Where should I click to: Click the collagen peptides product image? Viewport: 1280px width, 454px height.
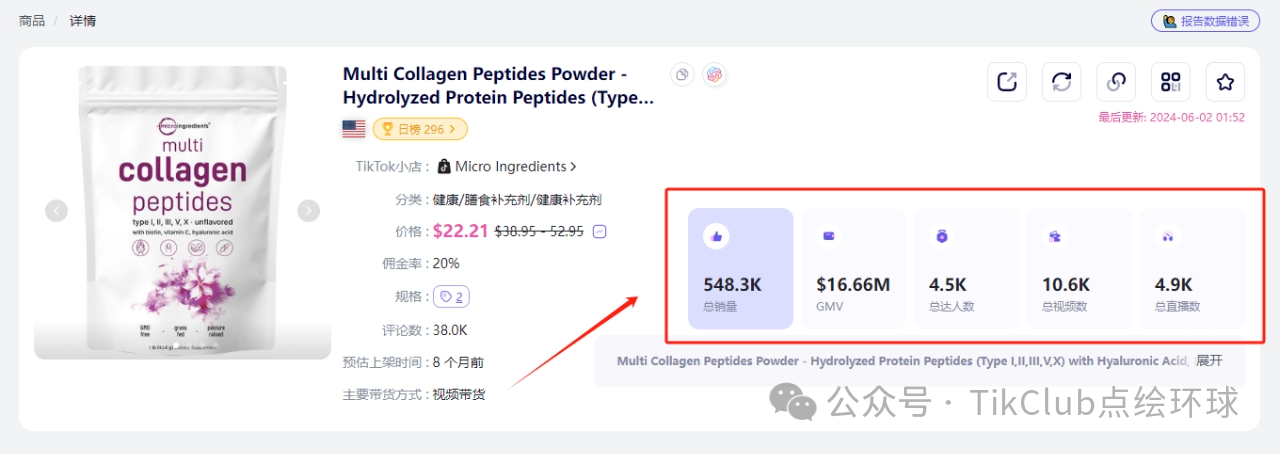pos(182,212)
